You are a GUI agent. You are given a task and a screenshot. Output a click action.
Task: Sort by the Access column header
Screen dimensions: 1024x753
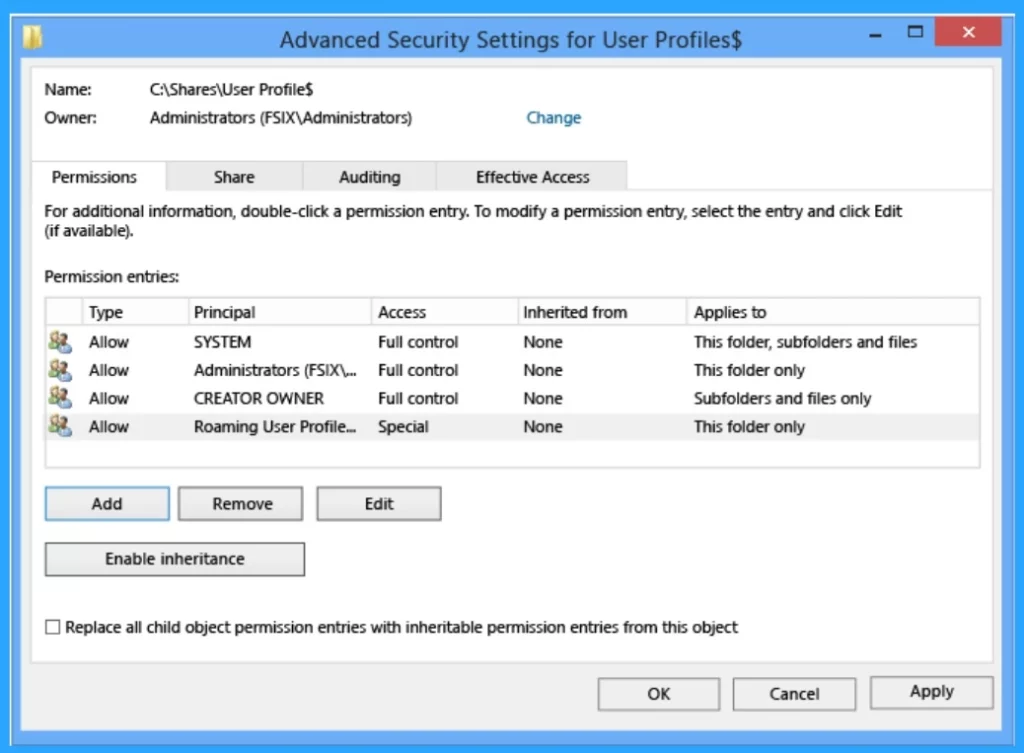[x=445, y=312]
